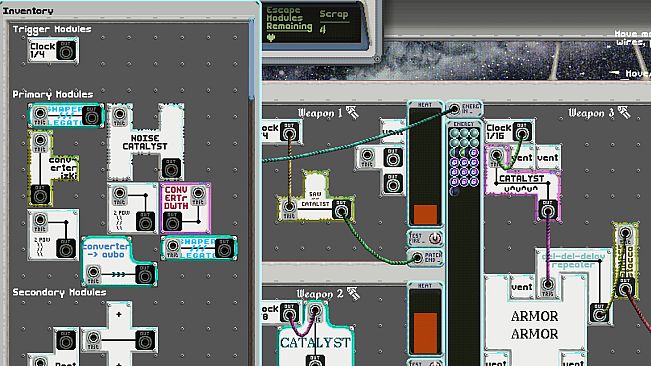651x366 pixels.
Task: Click TRIG jack on the SAW CATALYST module
Action: [289, 206]
